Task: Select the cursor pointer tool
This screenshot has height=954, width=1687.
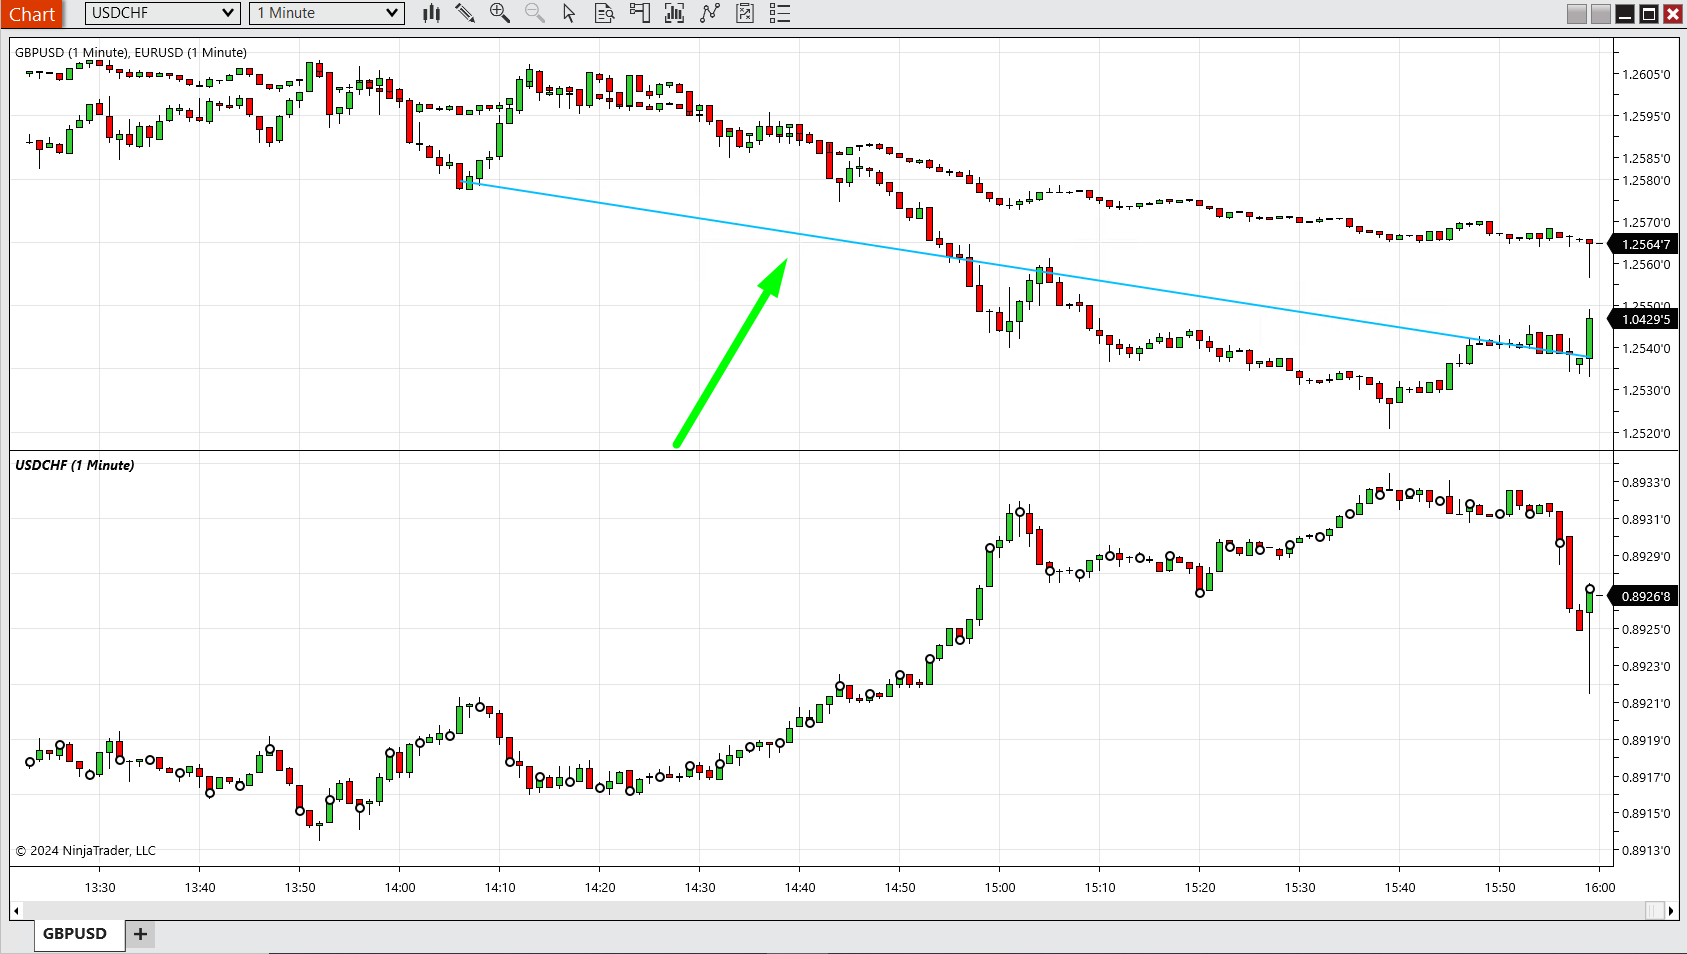Action: (569, 13)
